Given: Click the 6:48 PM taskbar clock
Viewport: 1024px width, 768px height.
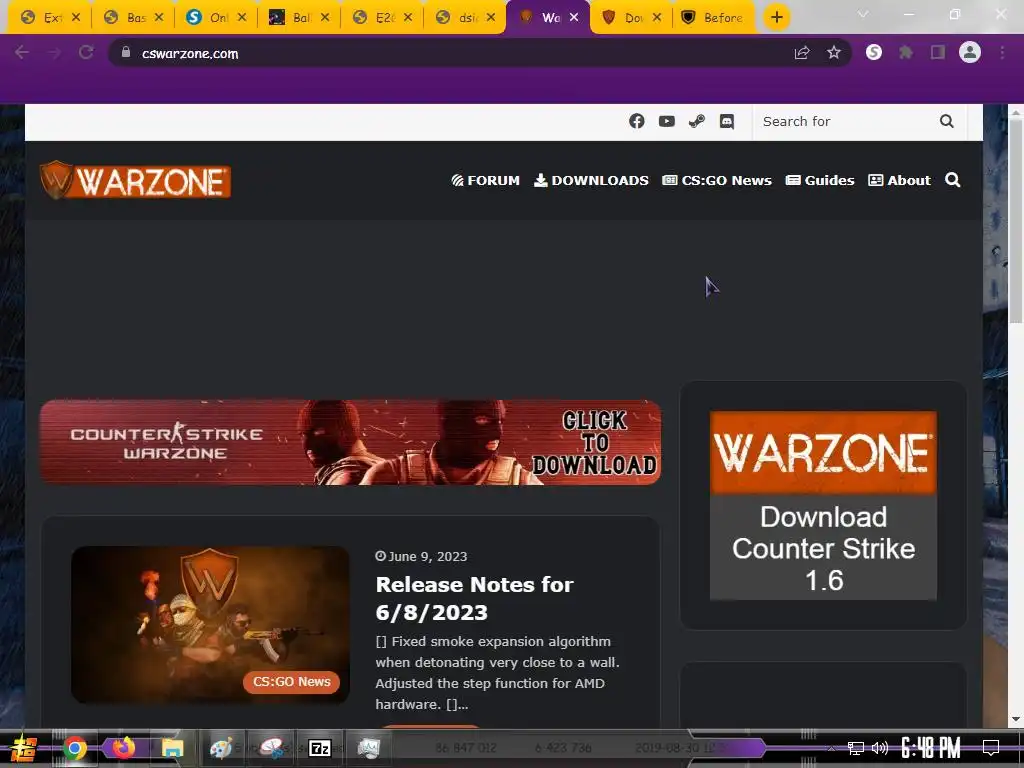Looking at the screenshot, I should tap(931, 748).
